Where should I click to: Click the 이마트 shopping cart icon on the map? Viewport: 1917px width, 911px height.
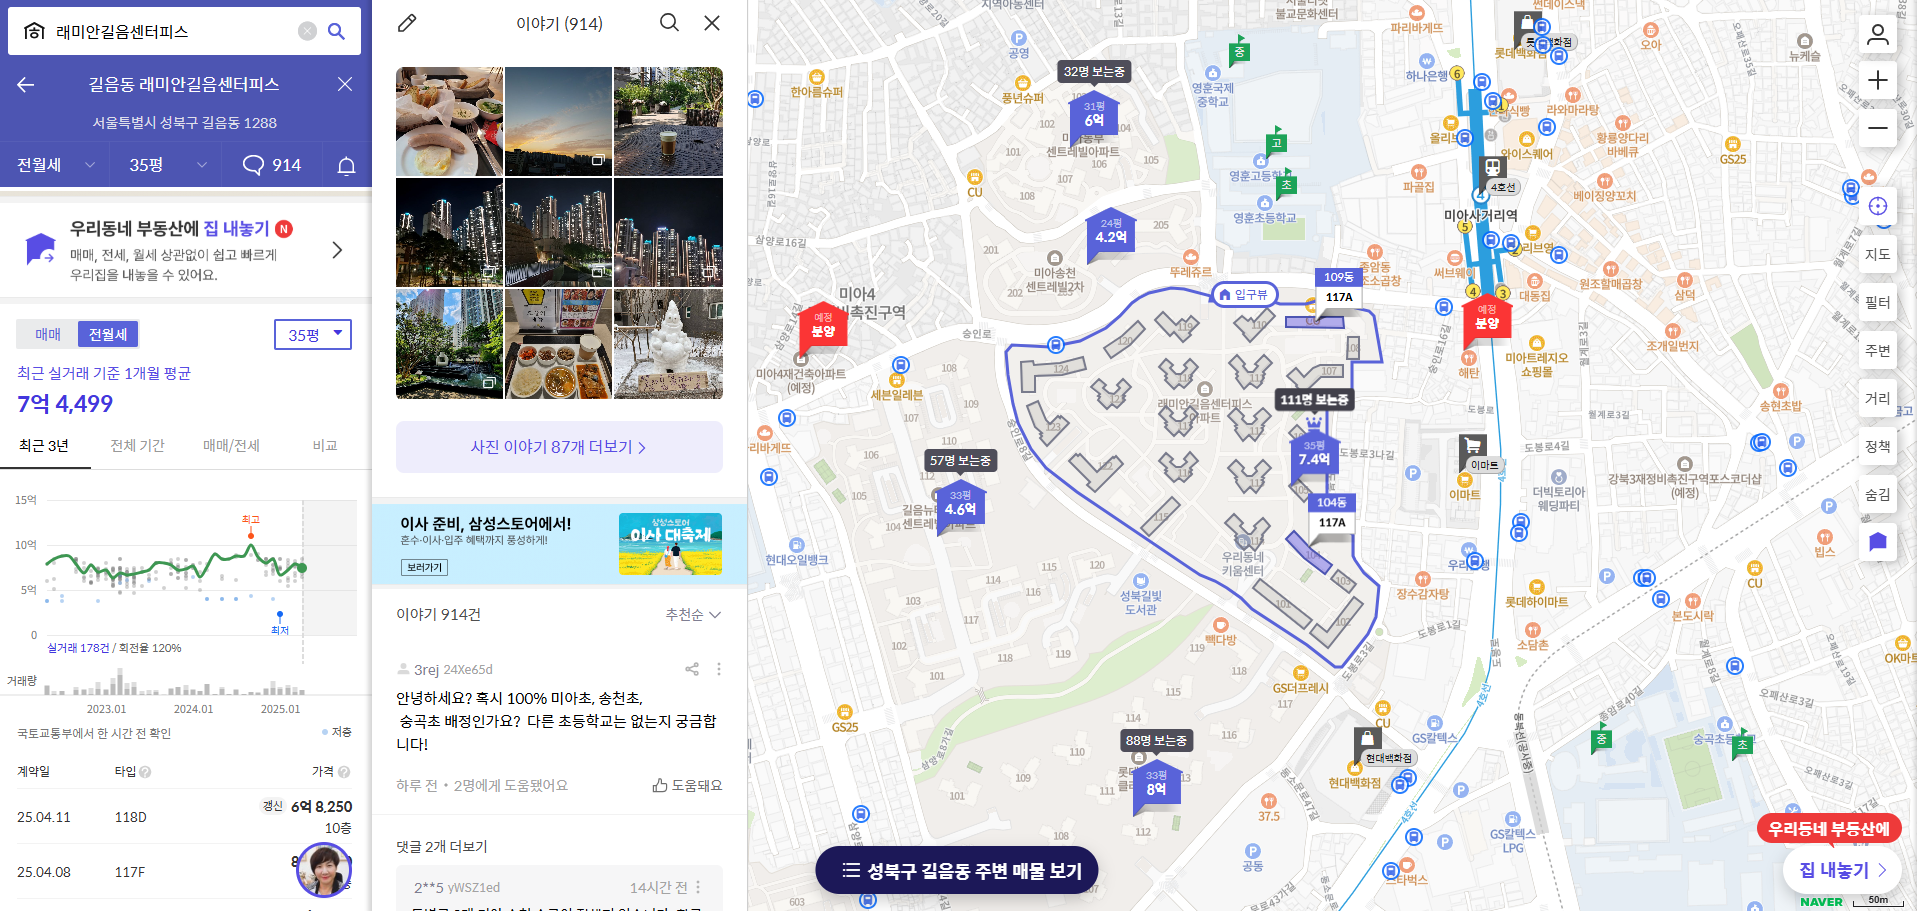pyautogui.click(x=1472, y=446)
